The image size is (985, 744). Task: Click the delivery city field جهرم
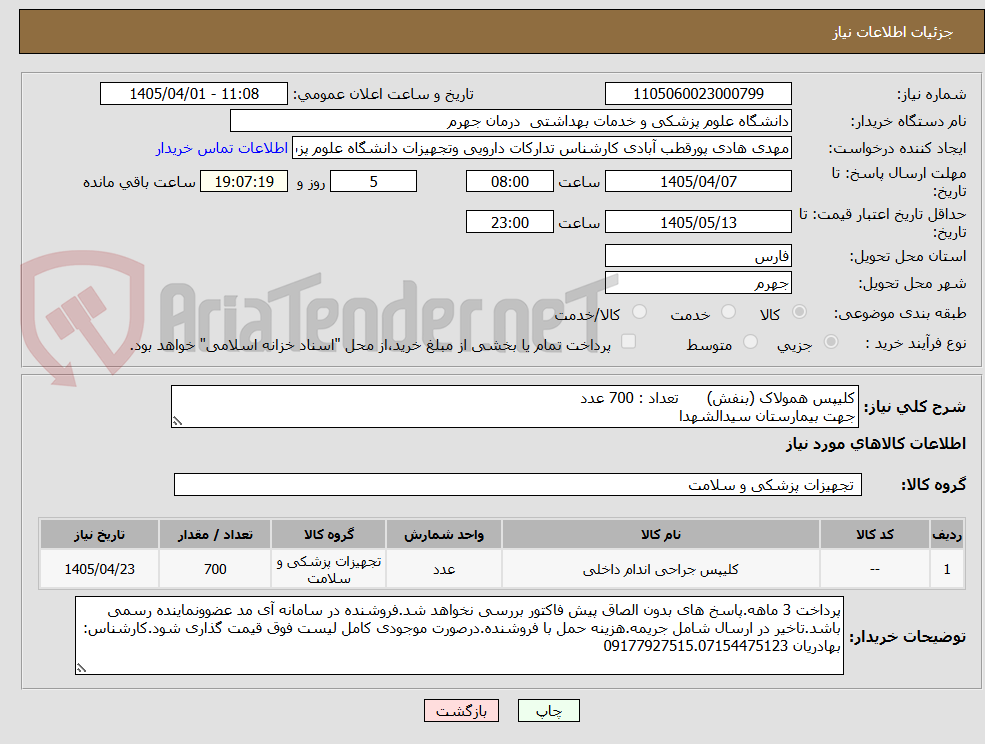[x=698, y=283]
